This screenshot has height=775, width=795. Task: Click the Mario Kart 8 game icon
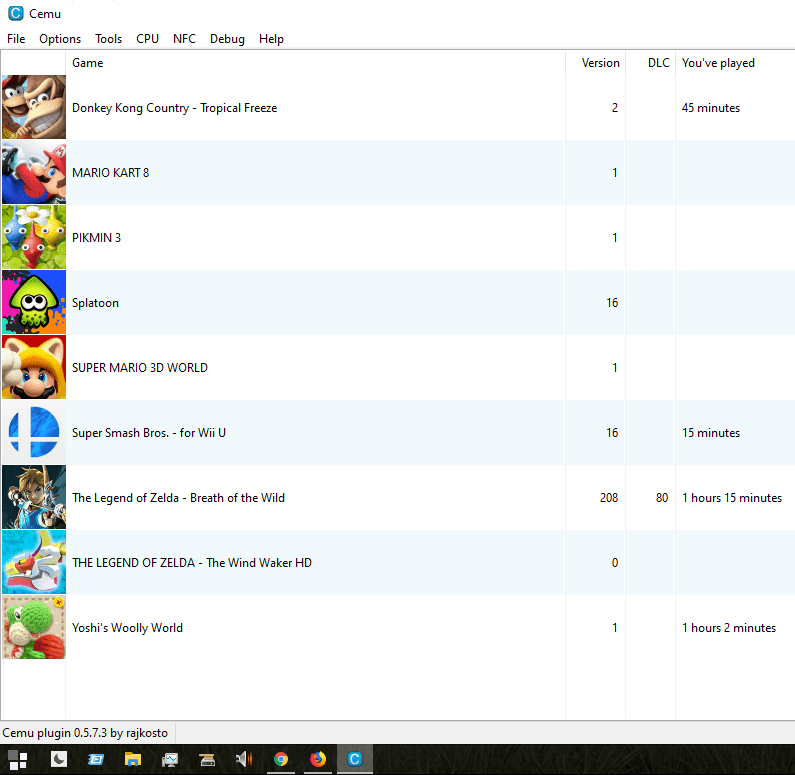34,172
